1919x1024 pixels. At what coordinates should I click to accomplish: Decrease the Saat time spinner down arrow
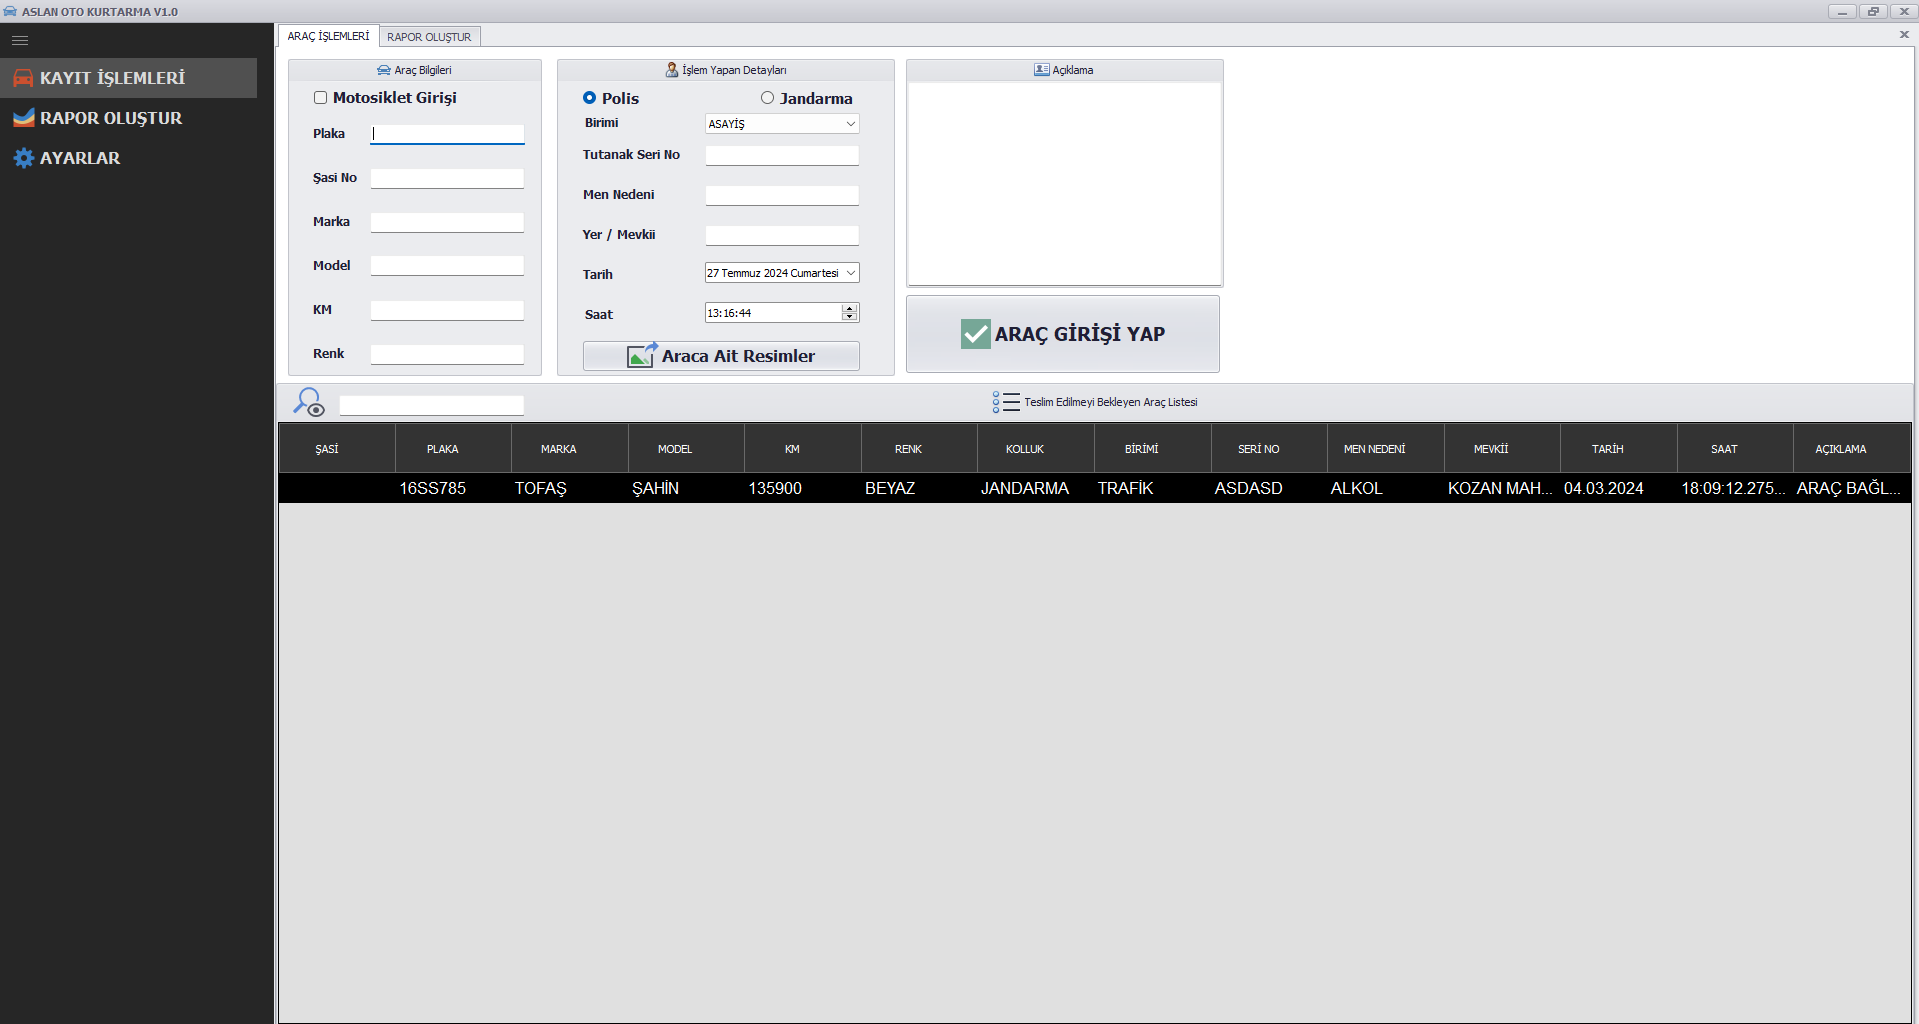click(850, 317)
